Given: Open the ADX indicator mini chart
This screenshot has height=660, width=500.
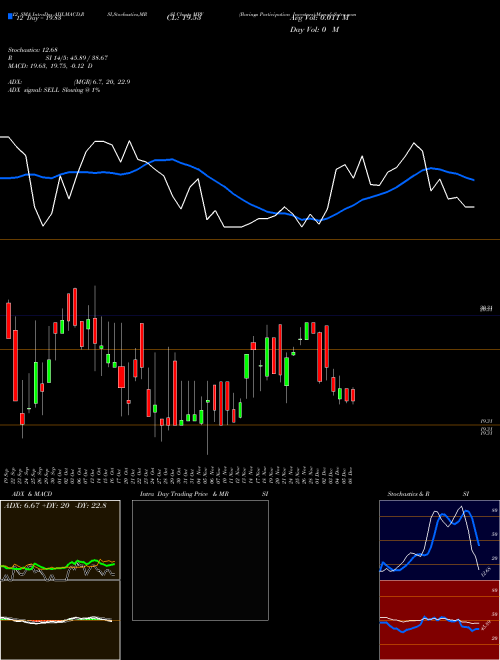Looking at the screenshot, I should 60,540.
